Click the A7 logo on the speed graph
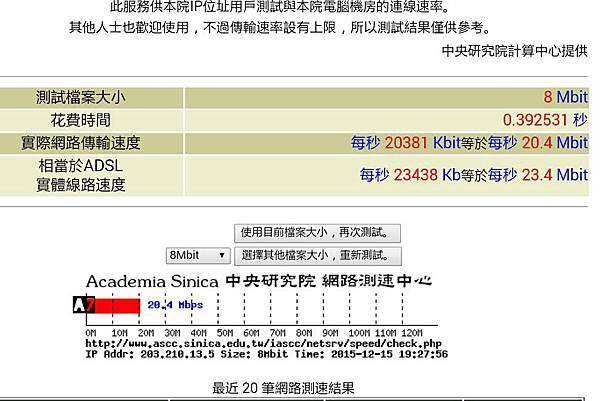600x401 pixels. click(x=84, y=305)
